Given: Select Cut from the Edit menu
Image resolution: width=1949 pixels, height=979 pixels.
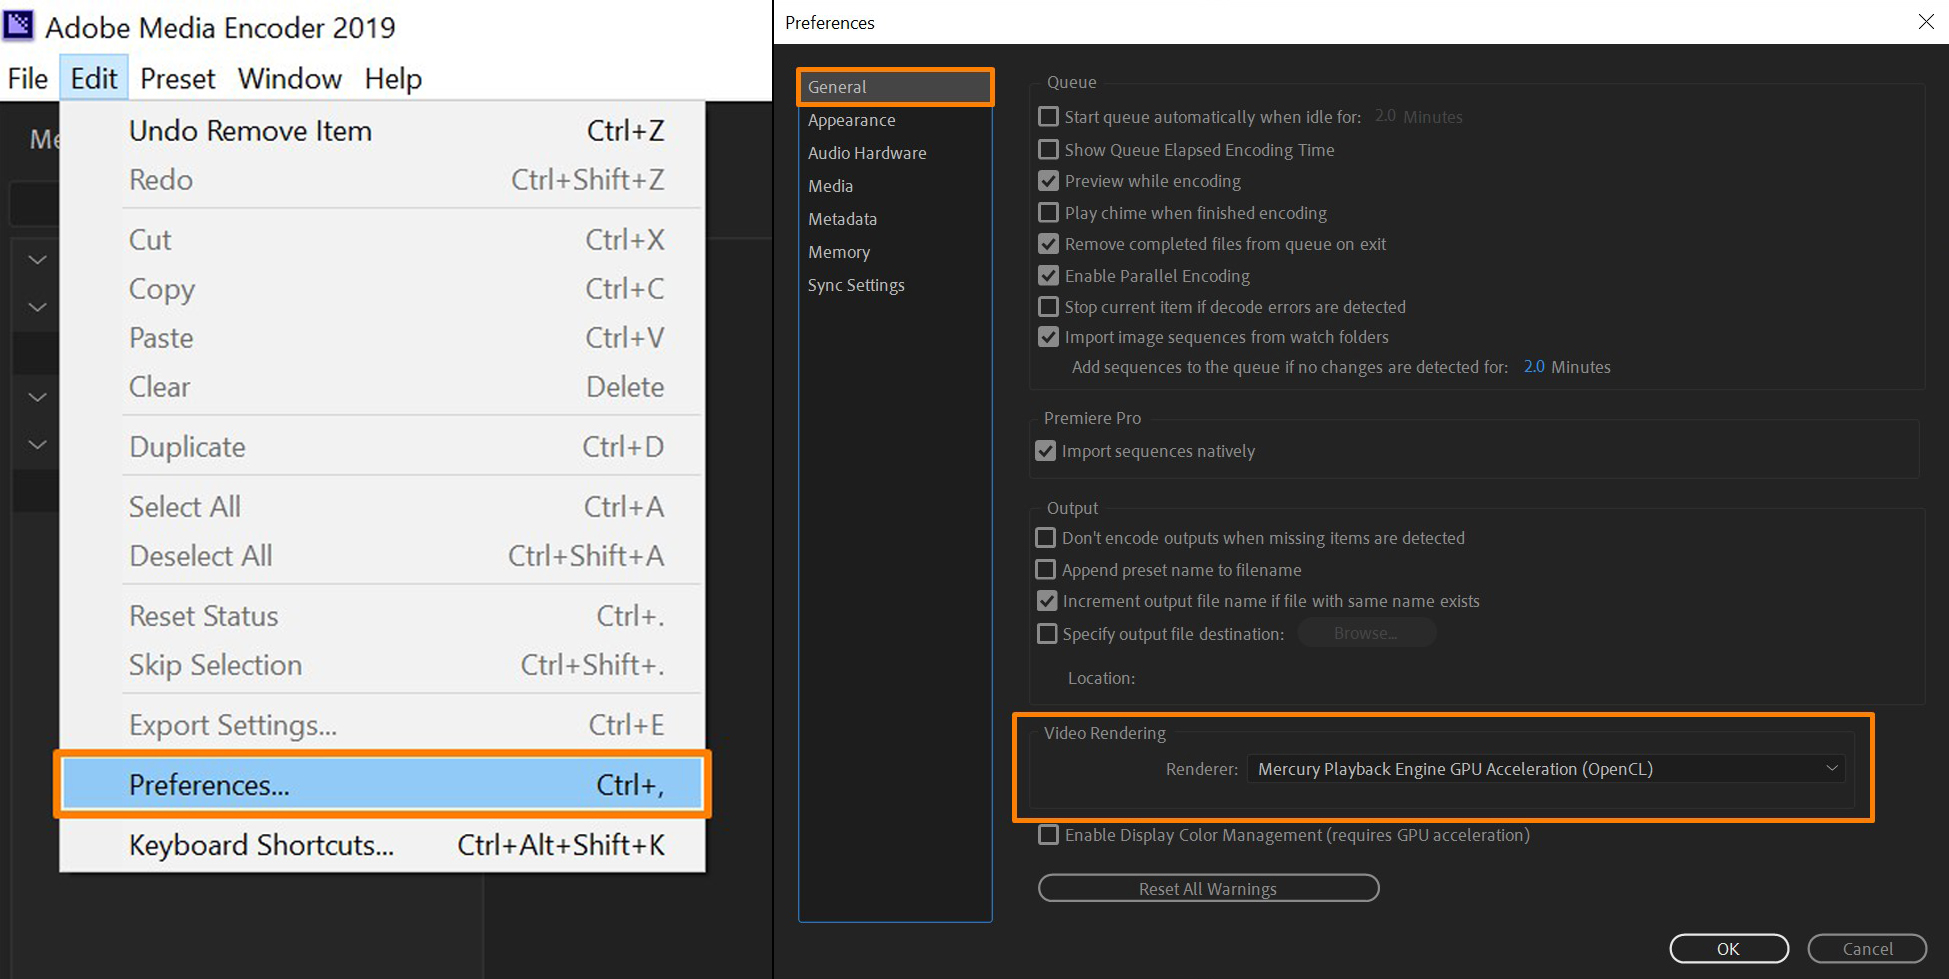Looking at the screenshot, I should pos(382,240).
